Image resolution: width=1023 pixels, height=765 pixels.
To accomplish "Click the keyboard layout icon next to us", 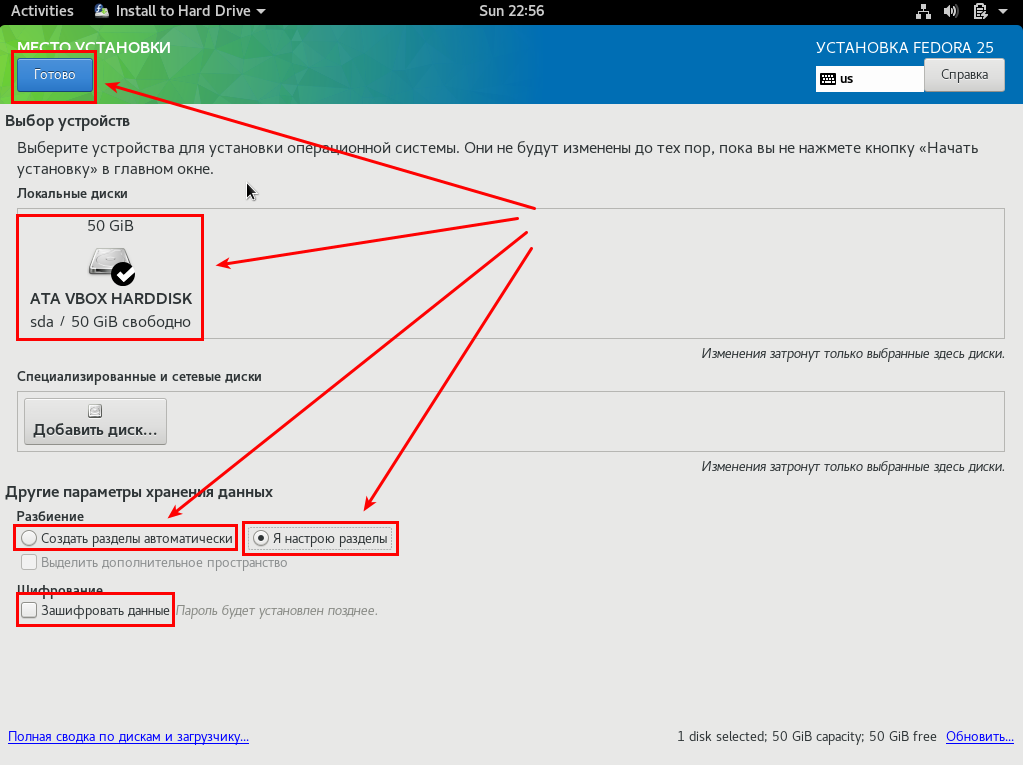I will tap(828, 79).
